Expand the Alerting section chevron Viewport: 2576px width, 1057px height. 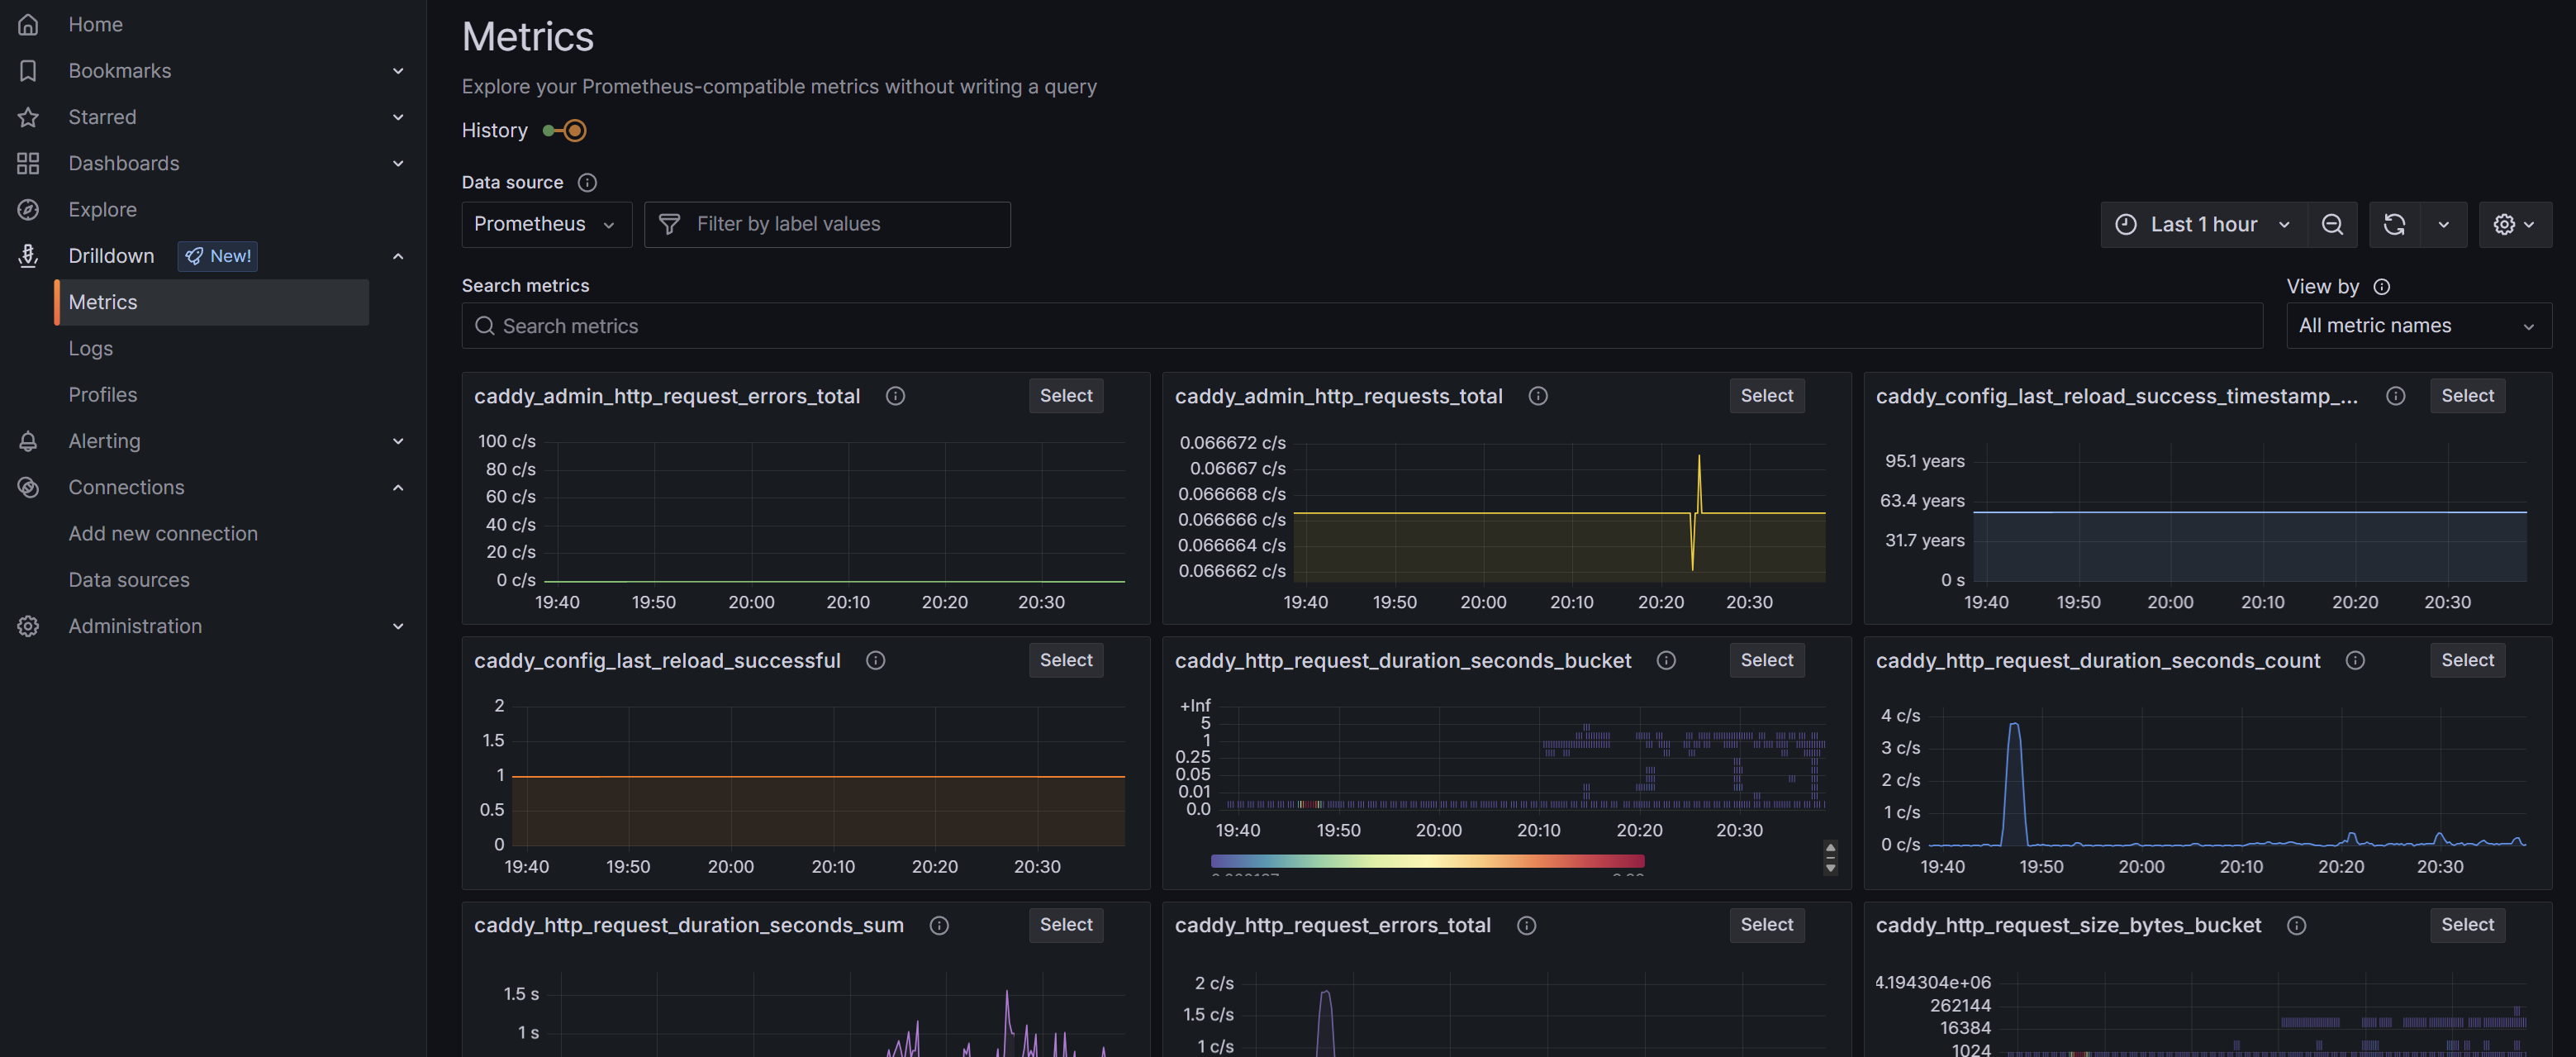398,441
